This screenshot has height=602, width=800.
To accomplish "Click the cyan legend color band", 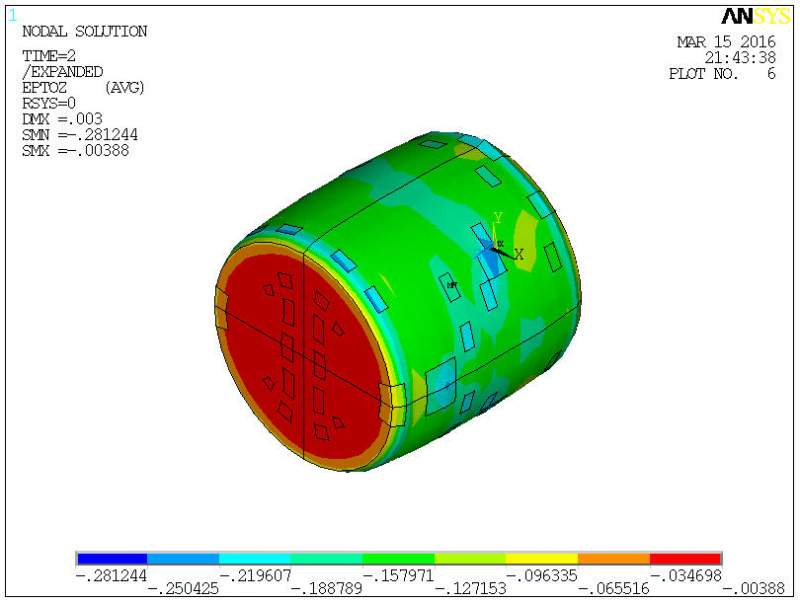I will pyautogui.click(x=255, y=559).
